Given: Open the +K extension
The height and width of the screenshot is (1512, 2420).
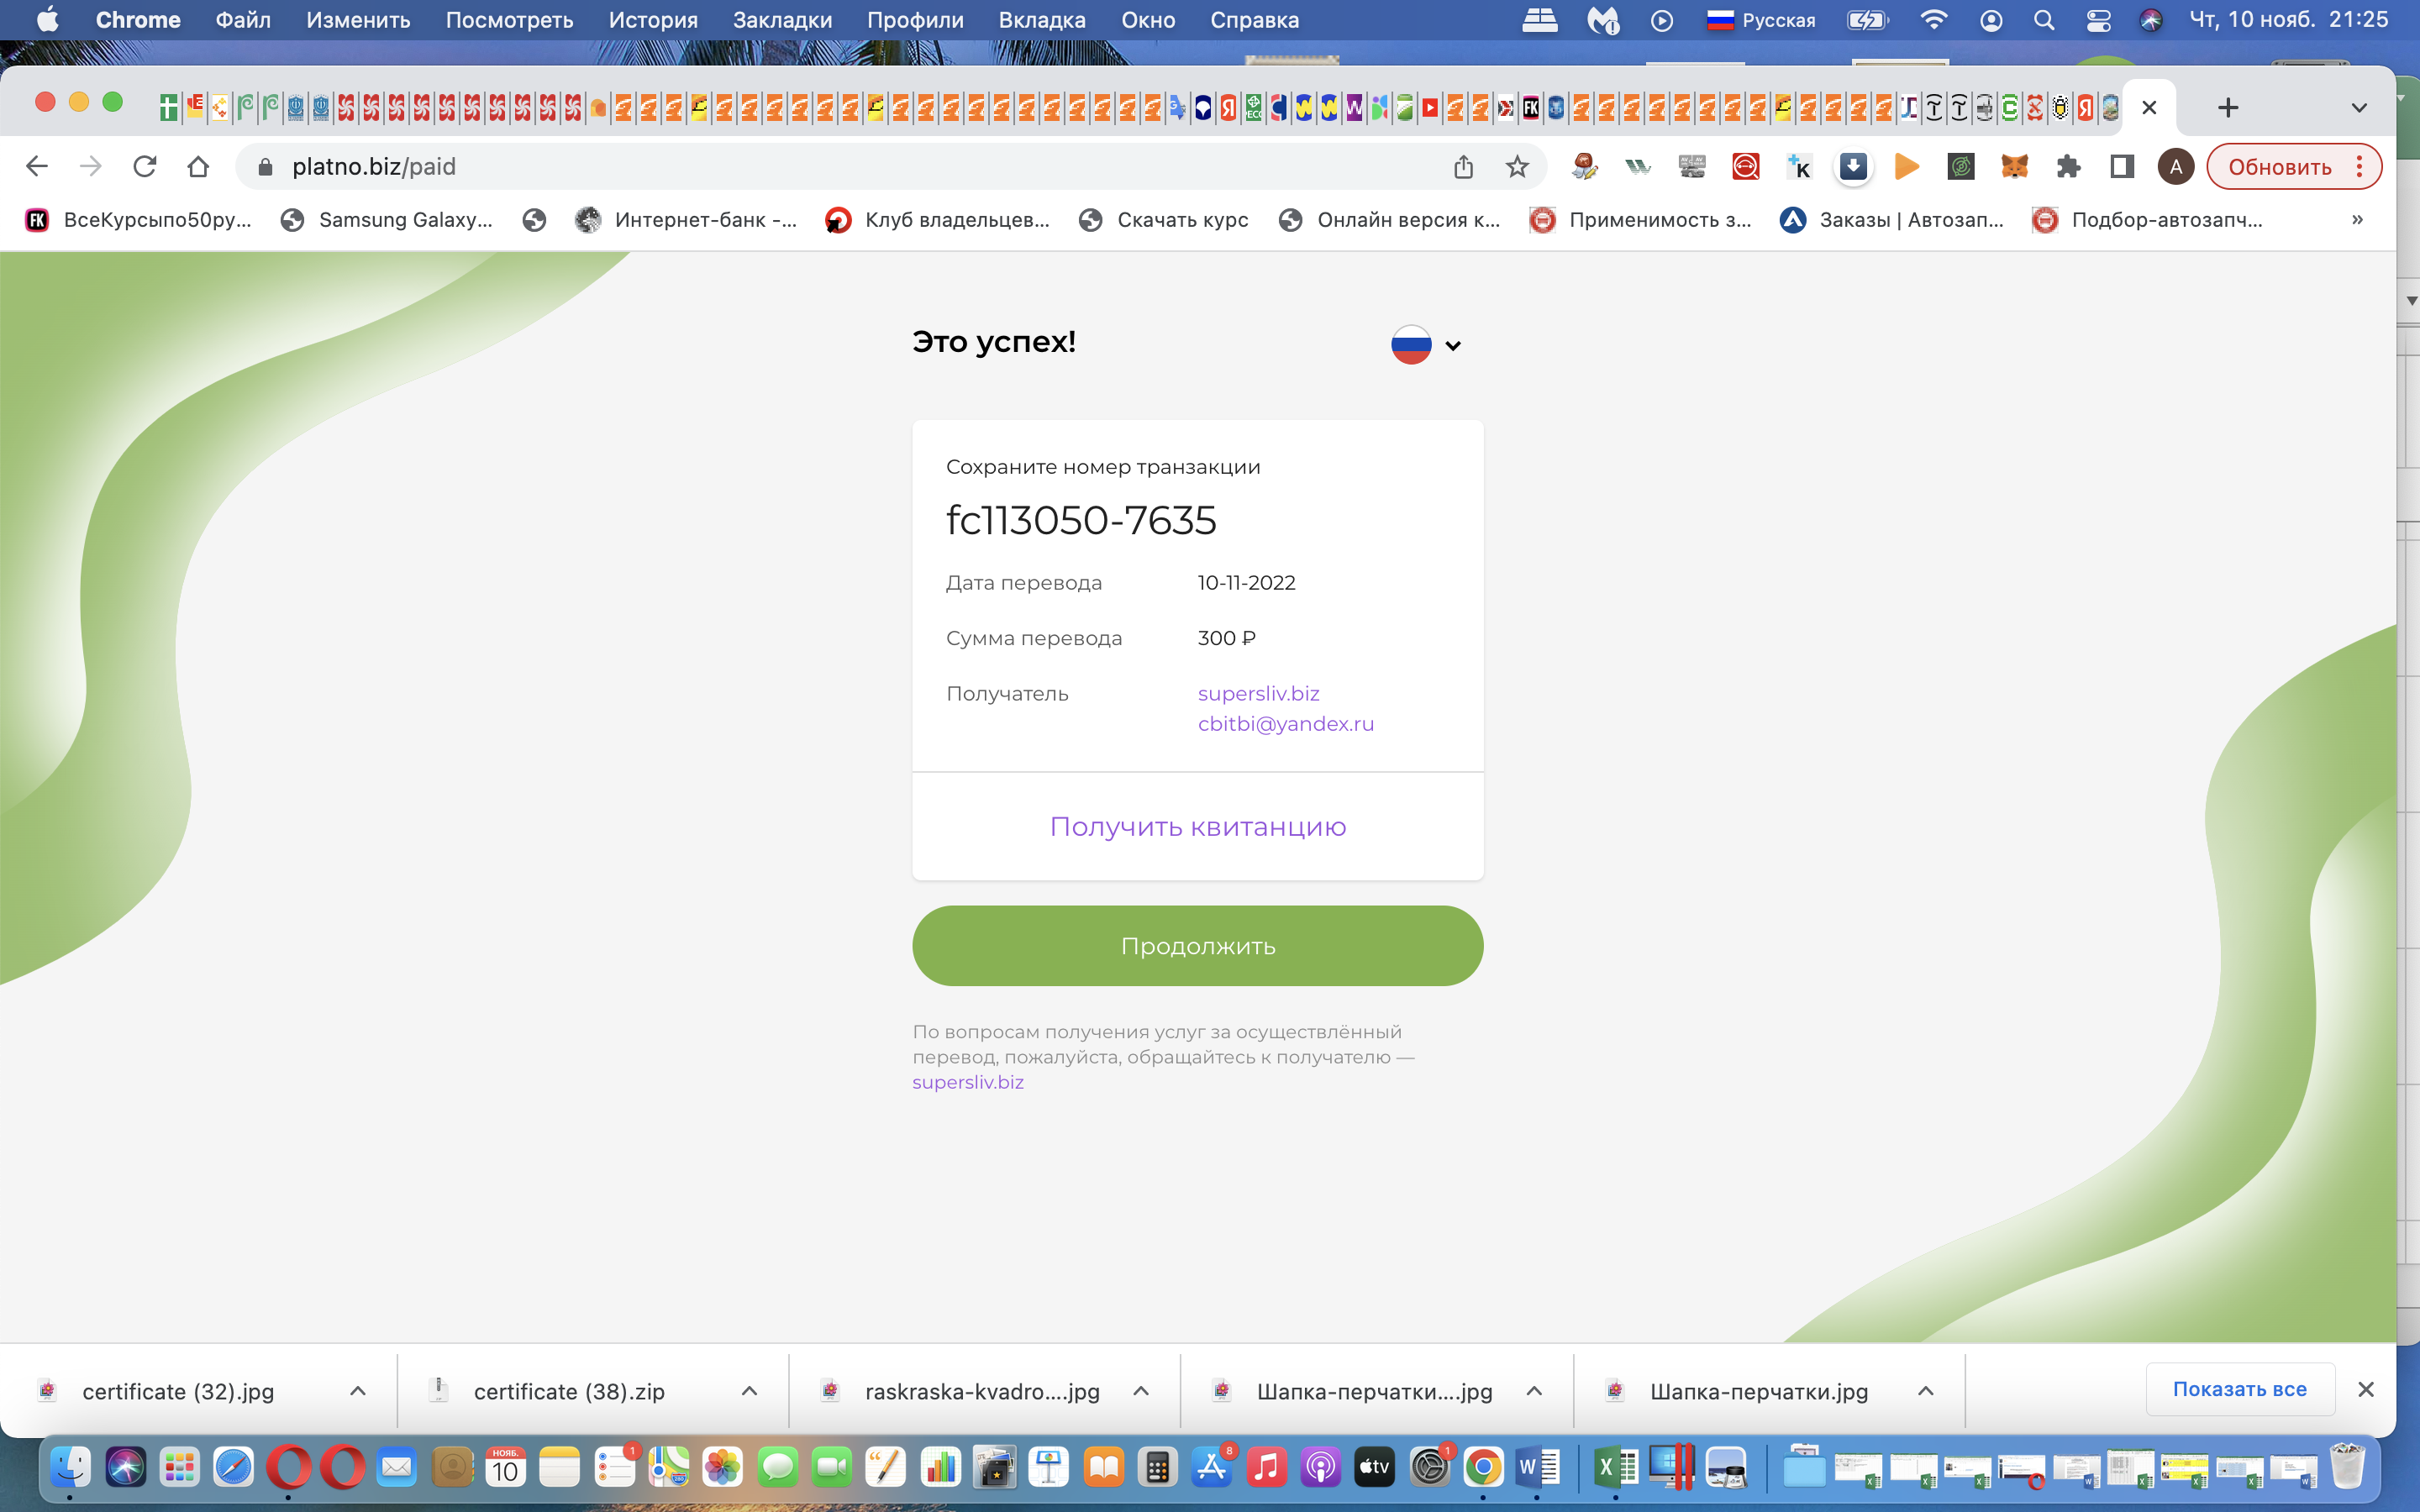Looking at the screenshot, I should tap(1799, 166).
